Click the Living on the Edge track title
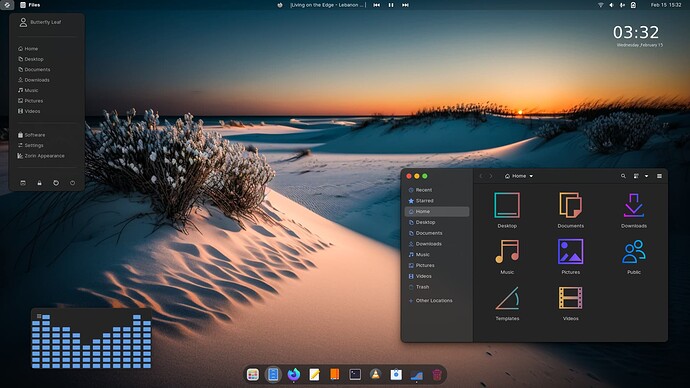 pos(328,5)
